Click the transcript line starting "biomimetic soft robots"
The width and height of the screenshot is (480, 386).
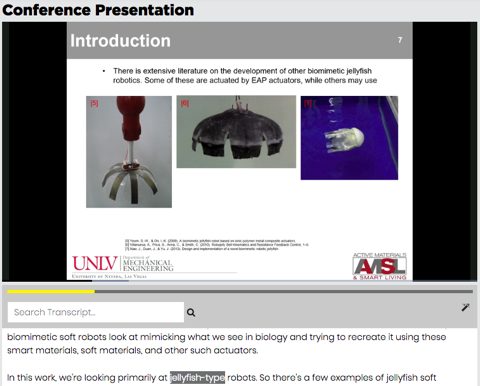coord(227,337)
